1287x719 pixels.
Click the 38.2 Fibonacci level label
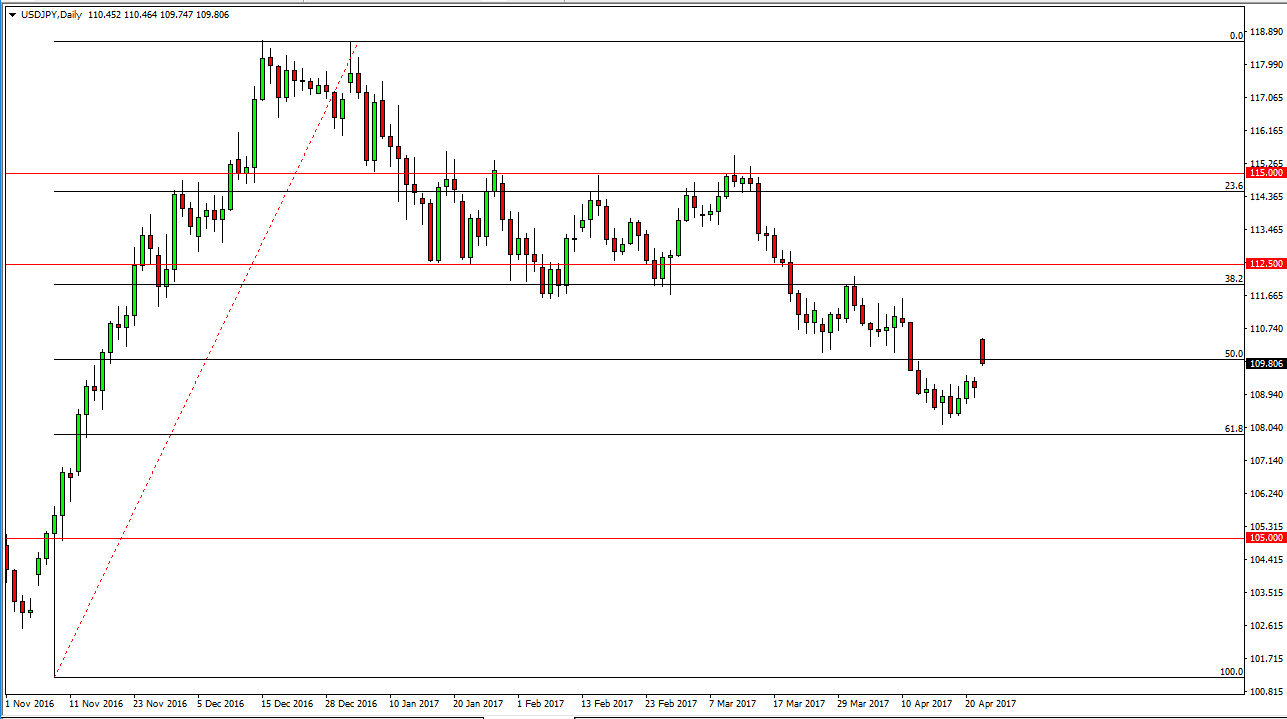click(1233, 279)
